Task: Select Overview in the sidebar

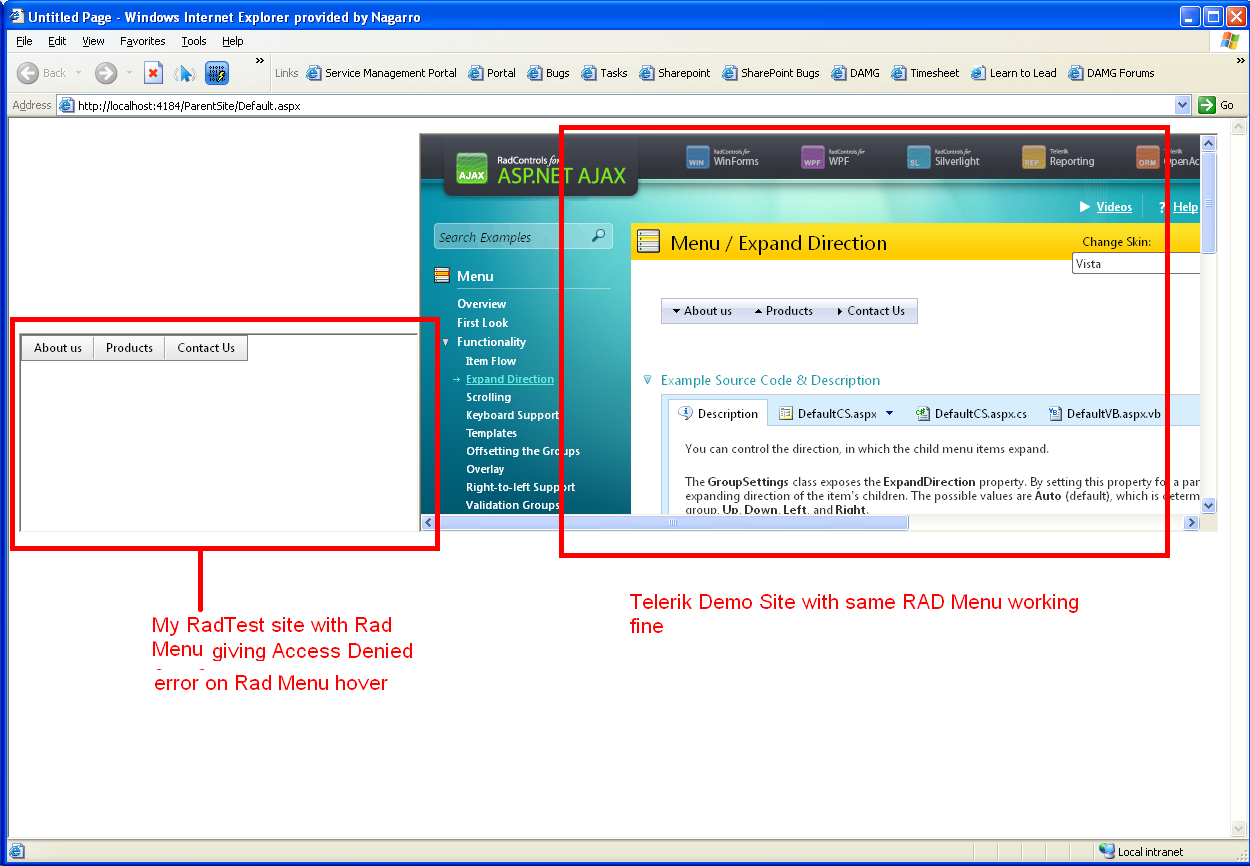Action: click(x=482, y=304)
